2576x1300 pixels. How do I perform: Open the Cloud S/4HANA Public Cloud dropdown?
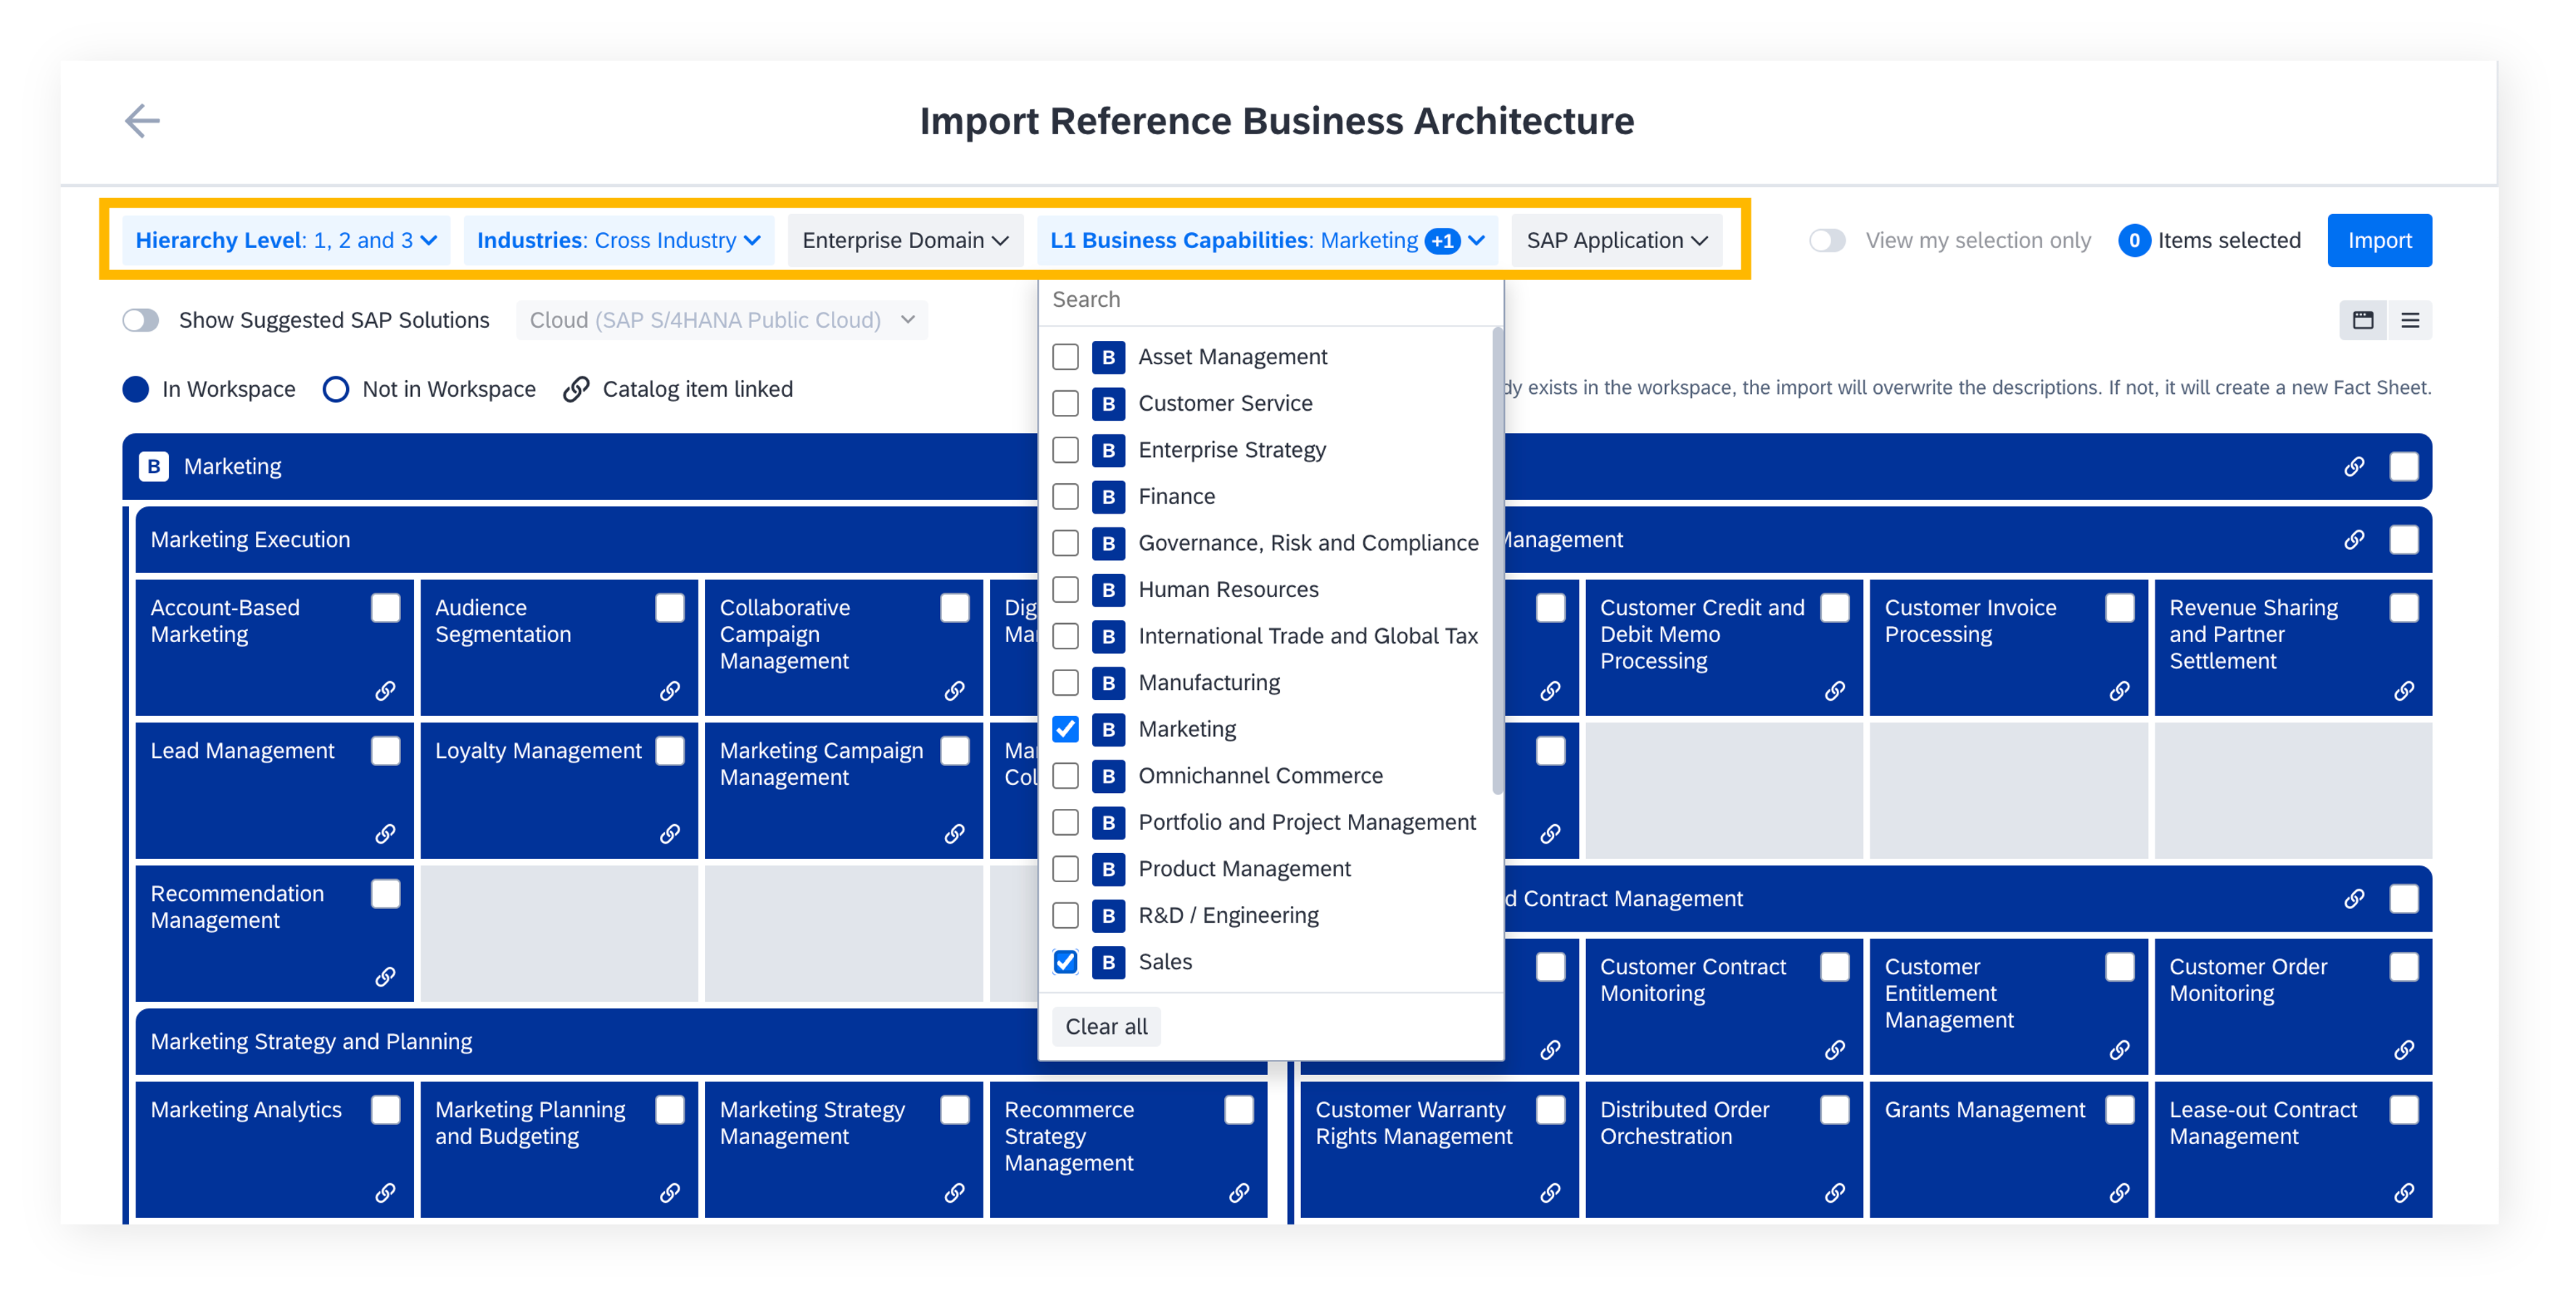pos(722,320)
